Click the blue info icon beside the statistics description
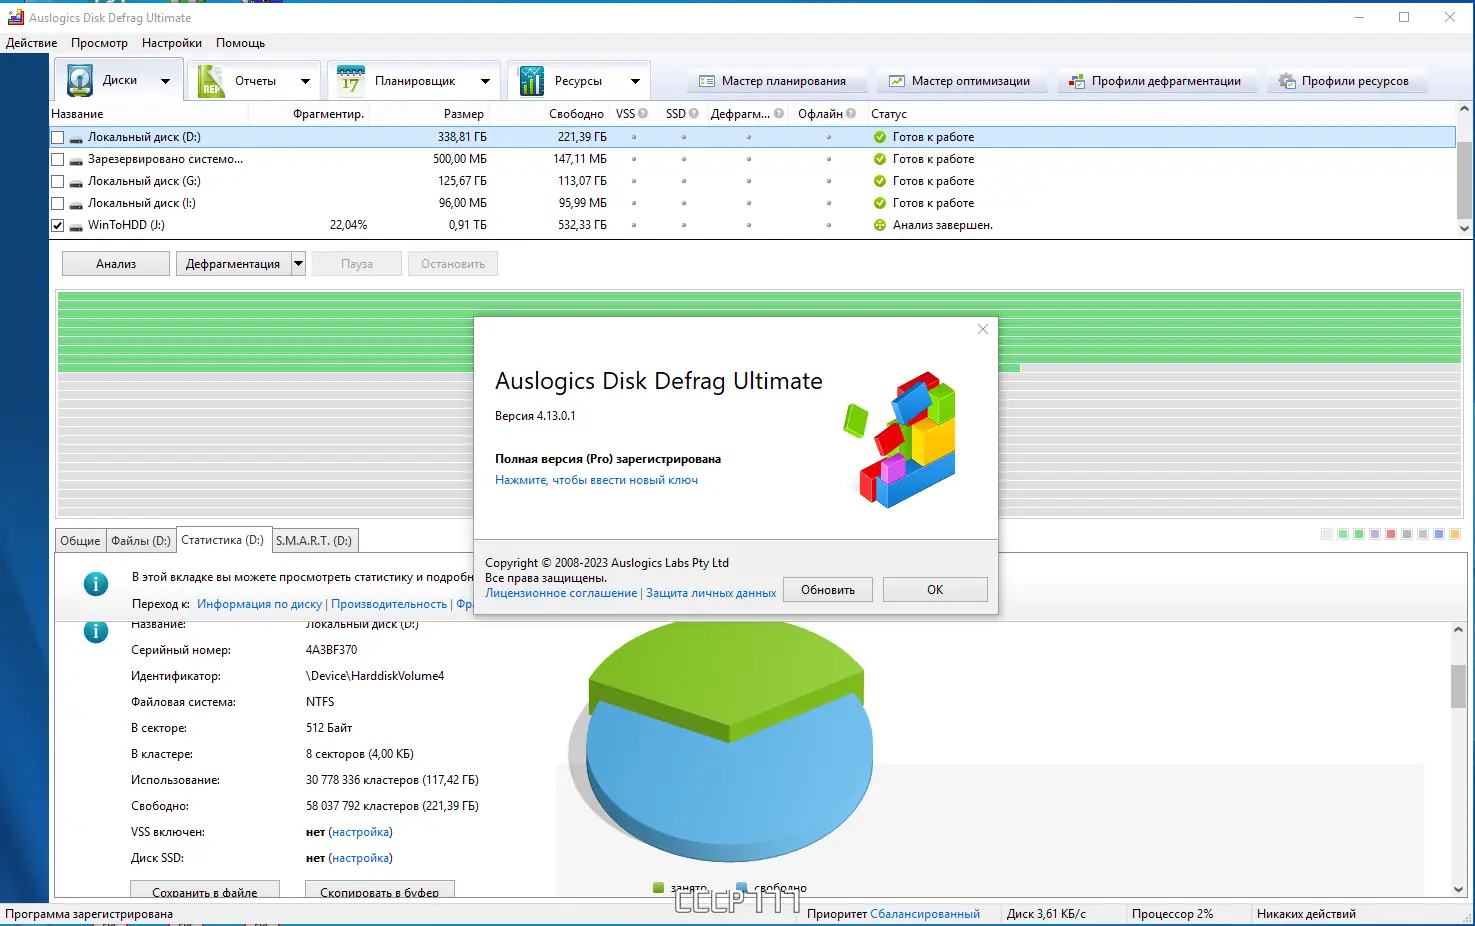This screenshot has height=926, width=1475. [96, 584]
